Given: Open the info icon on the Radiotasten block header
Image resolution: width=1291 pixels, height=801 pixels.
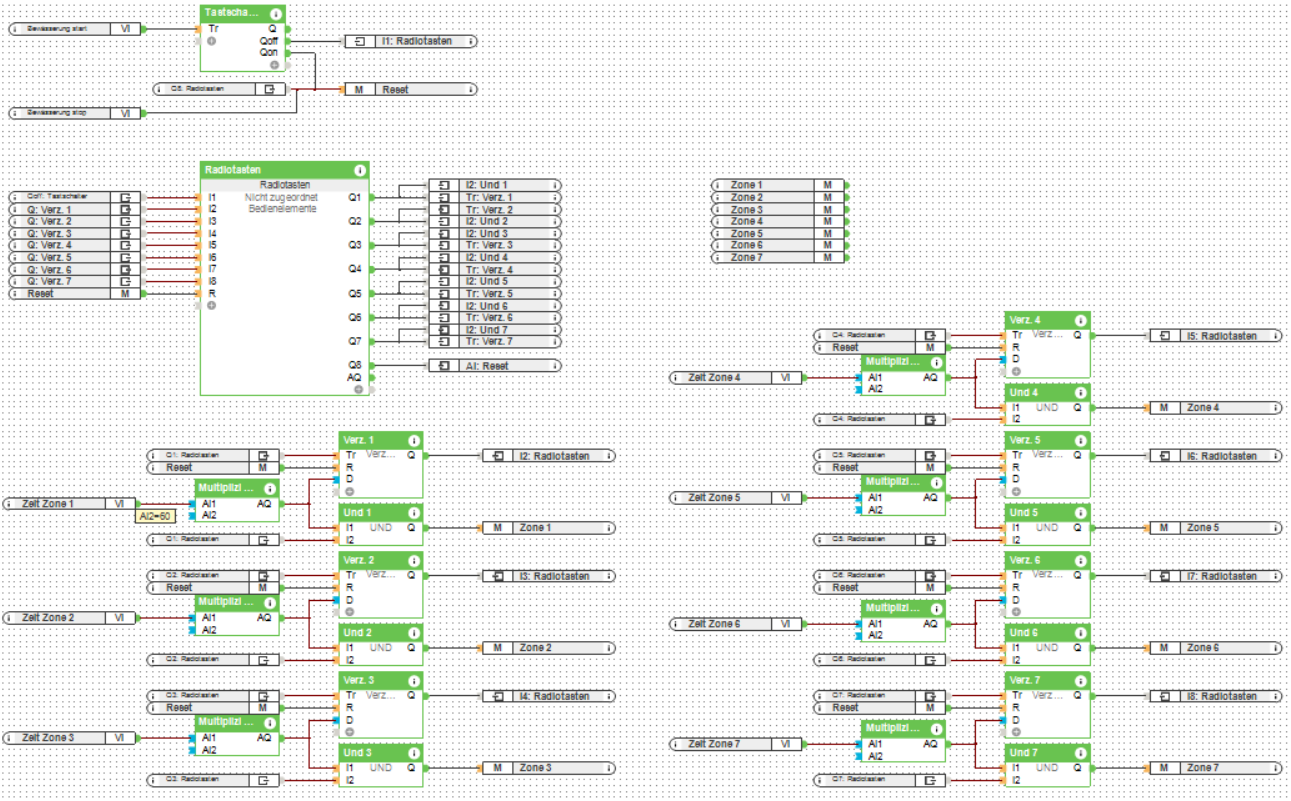Looking at the screenshot, I should [x=359, y=171].
